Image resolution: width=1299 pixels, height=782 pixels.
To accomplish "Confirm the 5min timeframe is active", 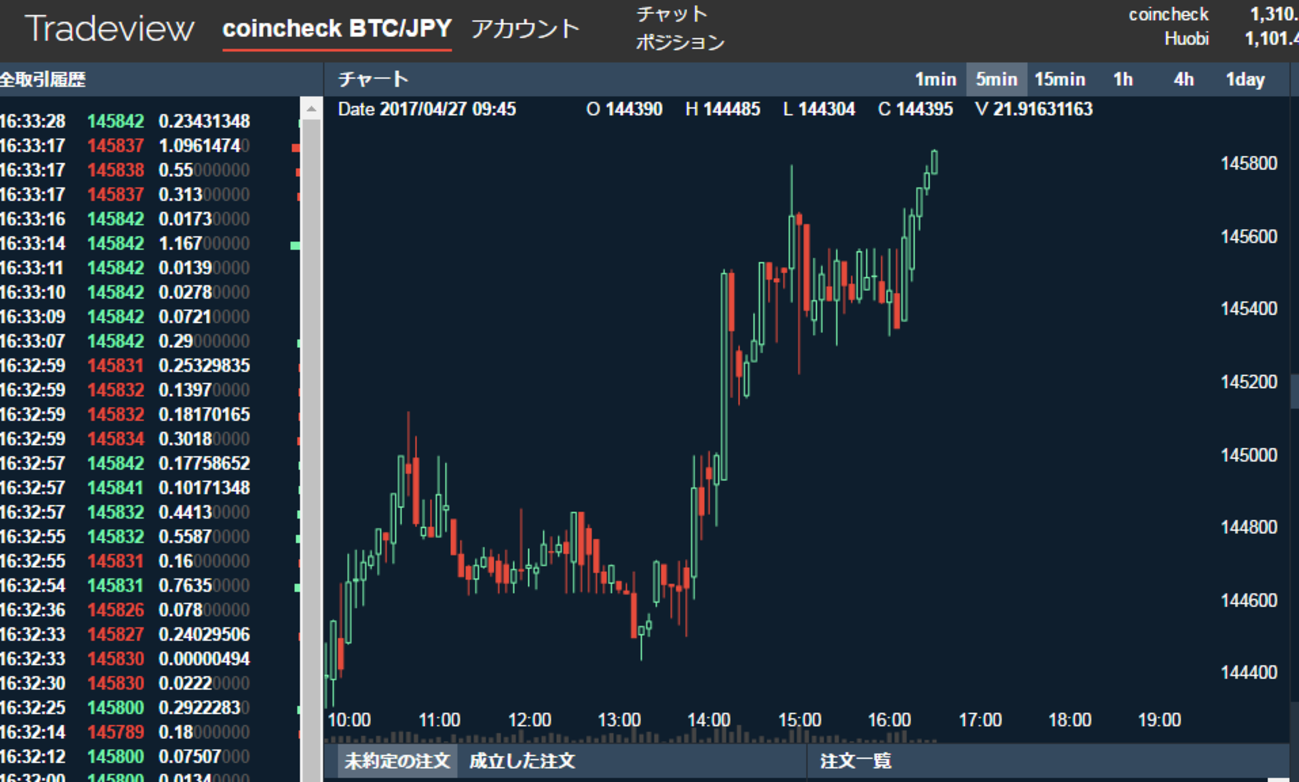I will 996,79.
